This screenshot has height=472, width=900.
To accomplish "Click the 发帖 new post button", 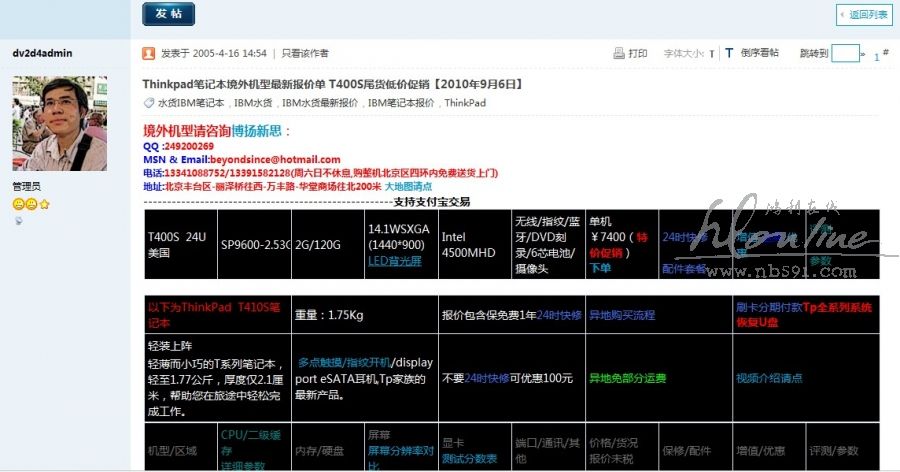I will [168, 14].
